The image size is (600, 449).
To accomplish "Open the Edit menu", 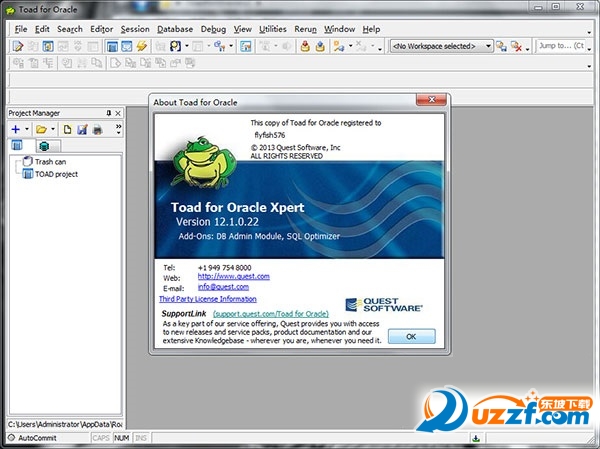I will tap(42, 29).
